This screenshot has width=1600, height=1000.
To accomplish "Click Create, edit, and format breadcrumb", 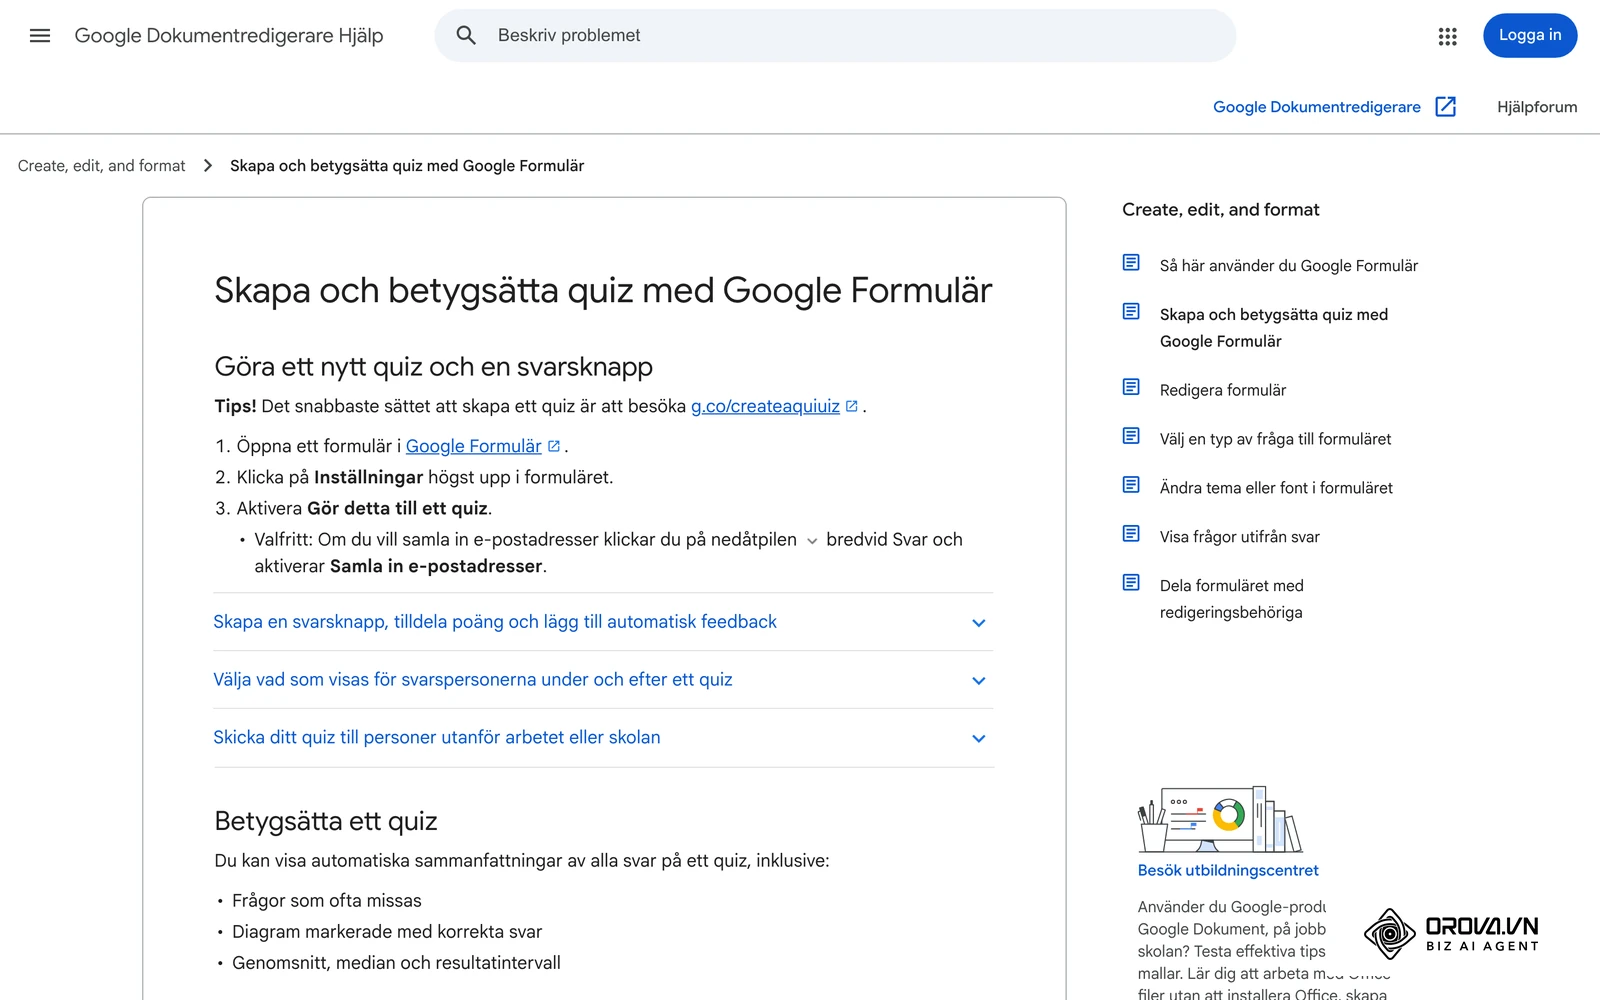I will [x=102, y=166].
